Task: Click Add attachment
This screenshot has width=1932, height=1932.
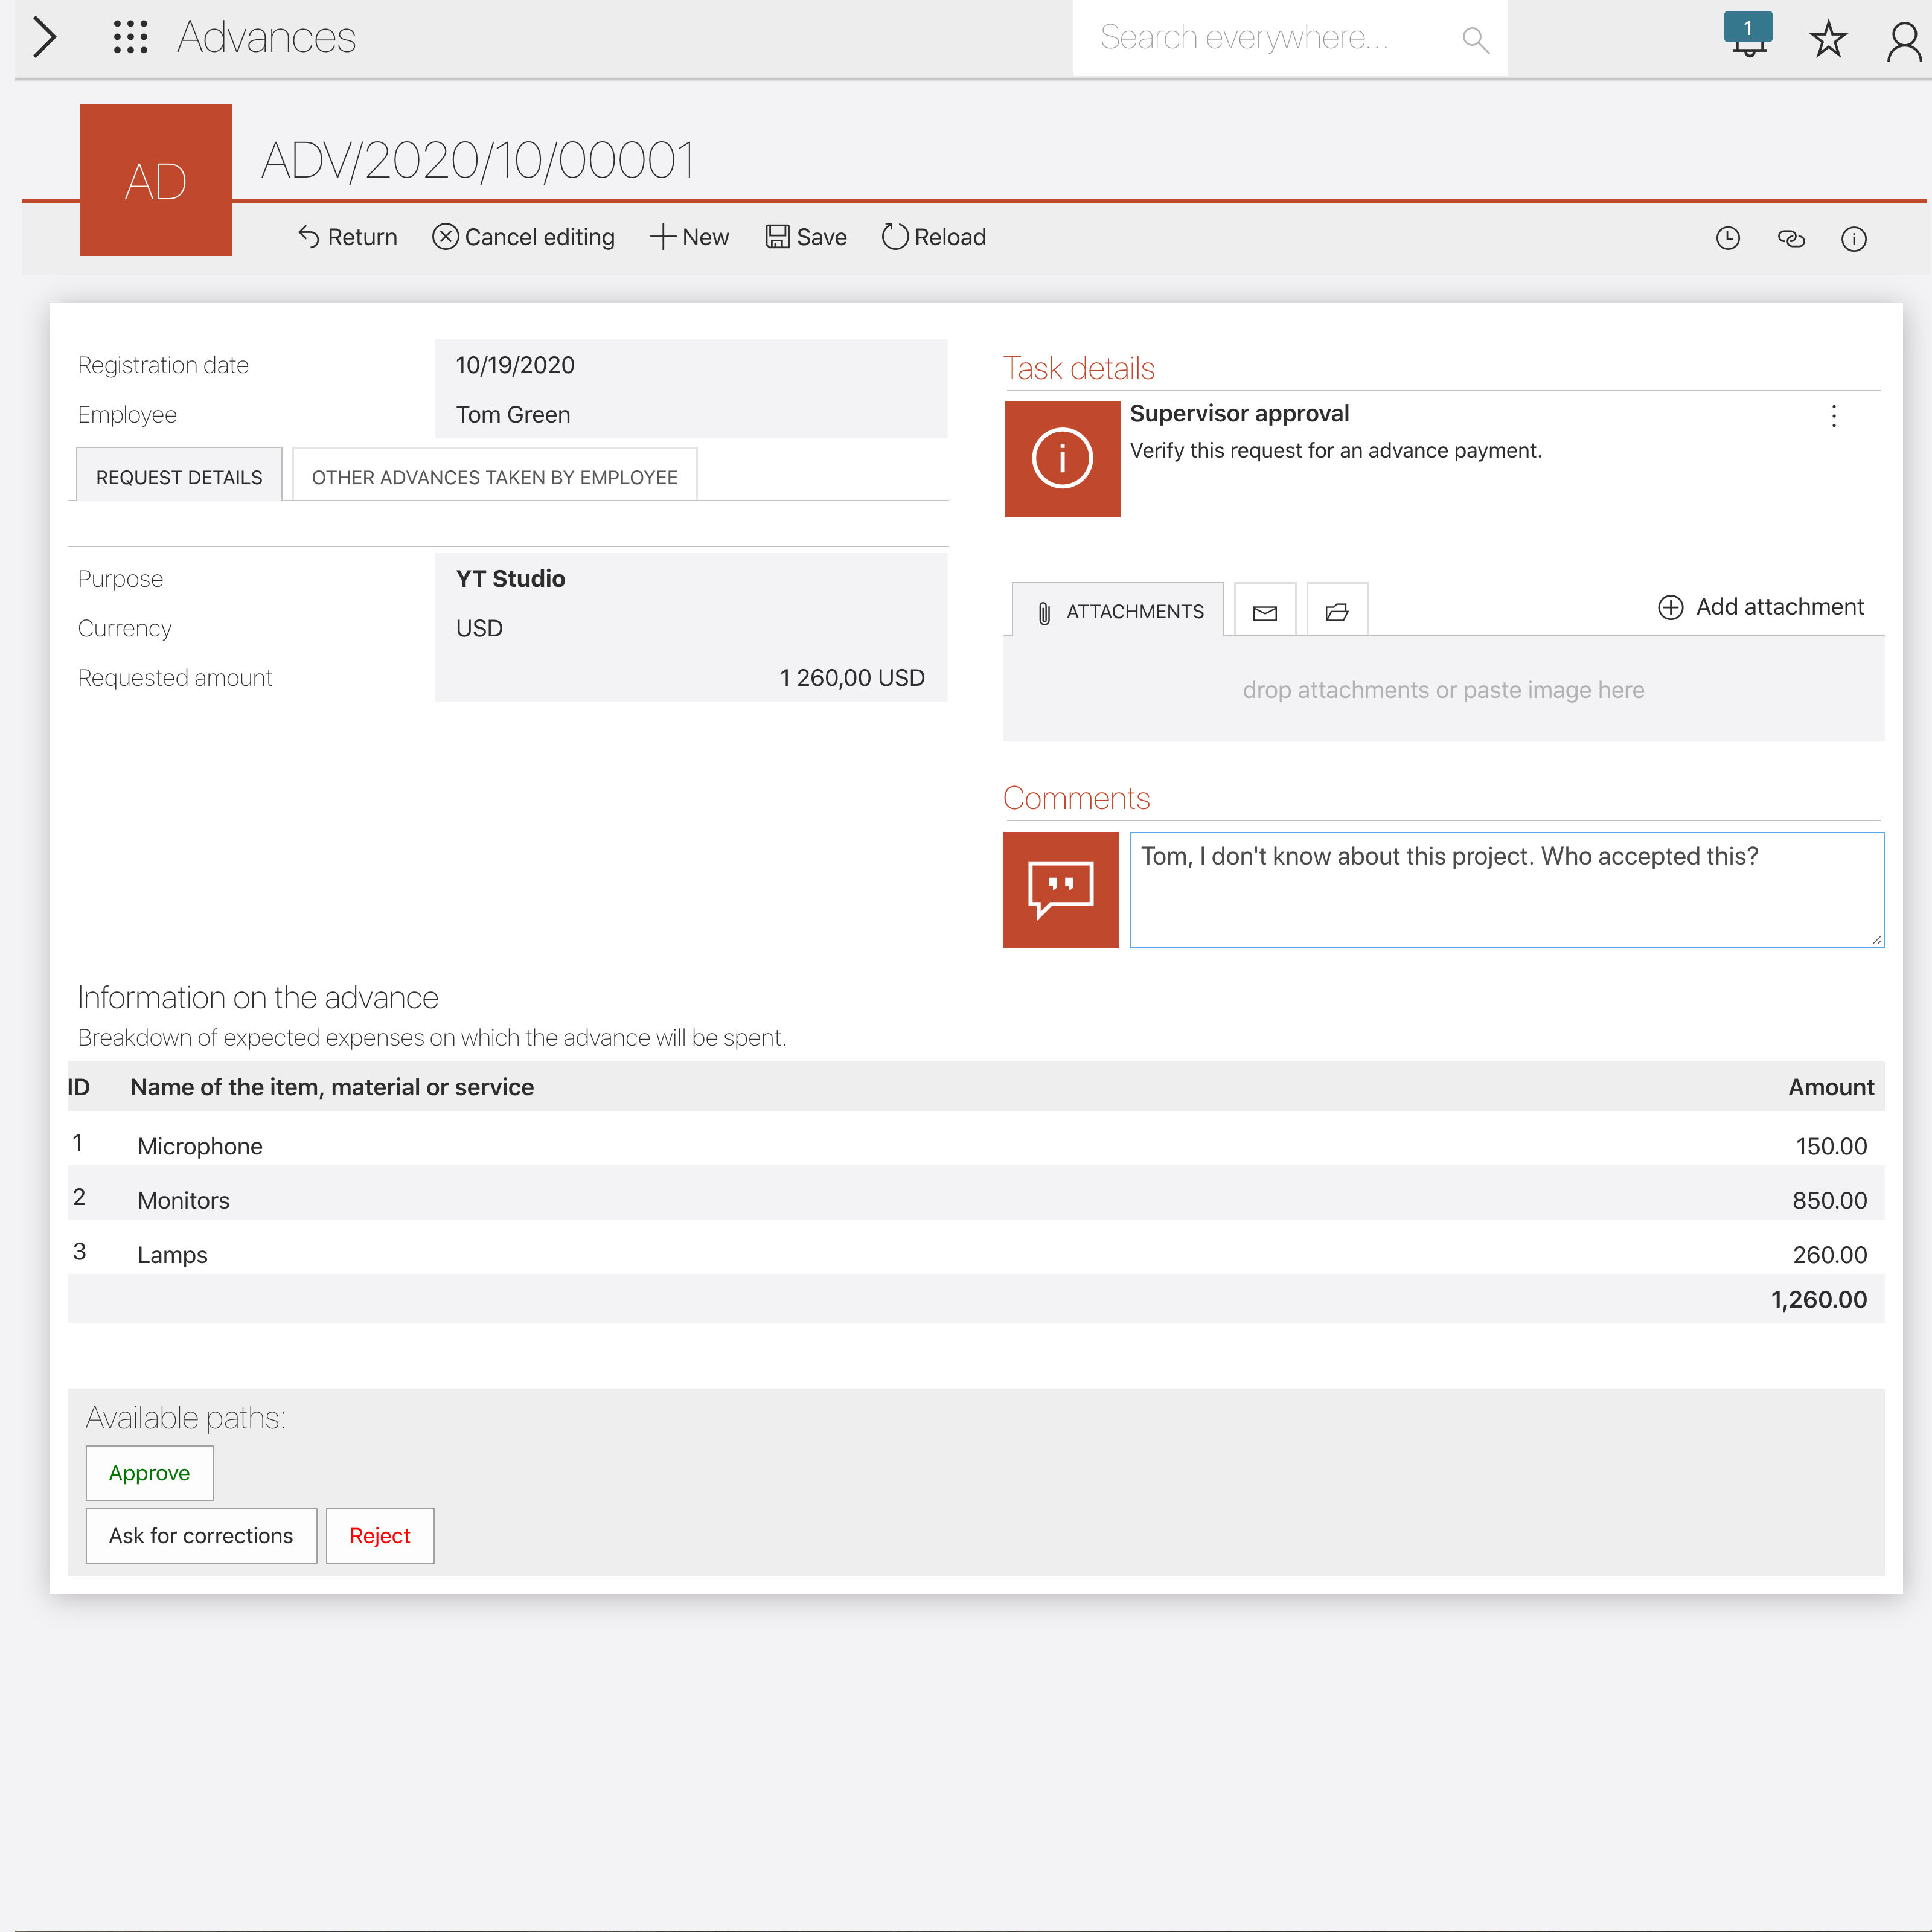Action: pos(1760,607)
